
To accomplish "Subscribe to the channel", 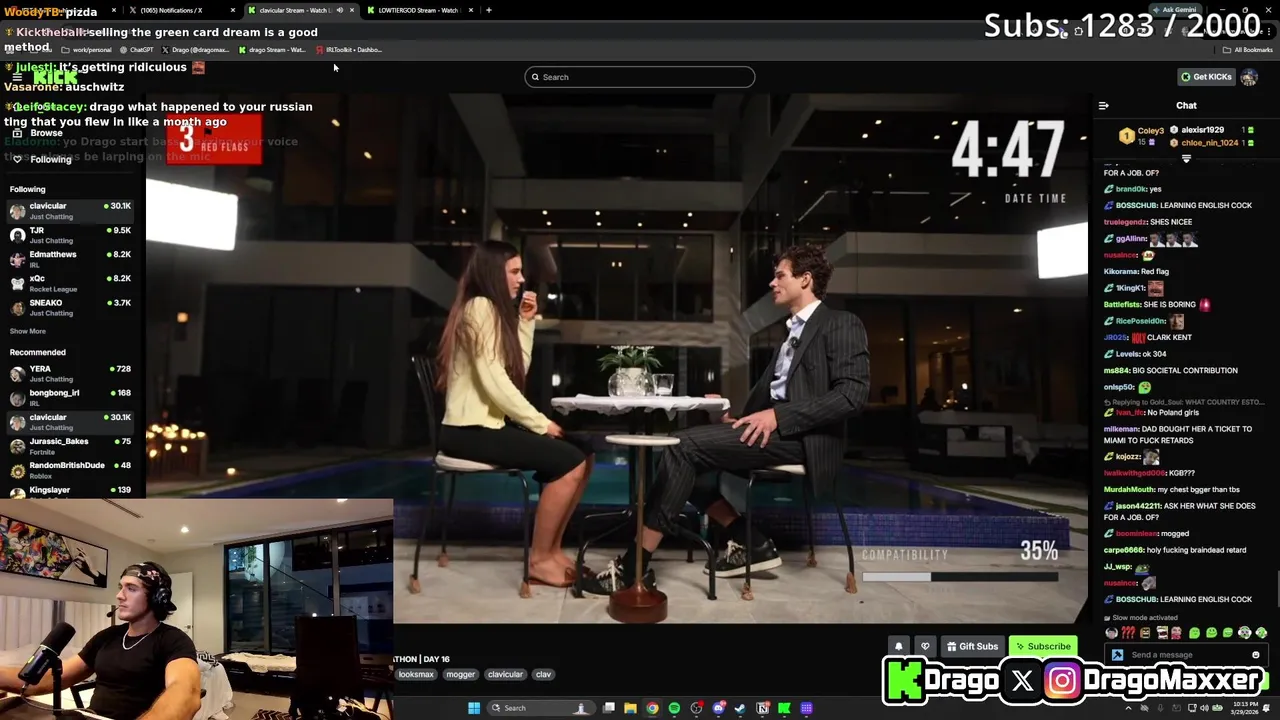I will tap(1042, 646).
